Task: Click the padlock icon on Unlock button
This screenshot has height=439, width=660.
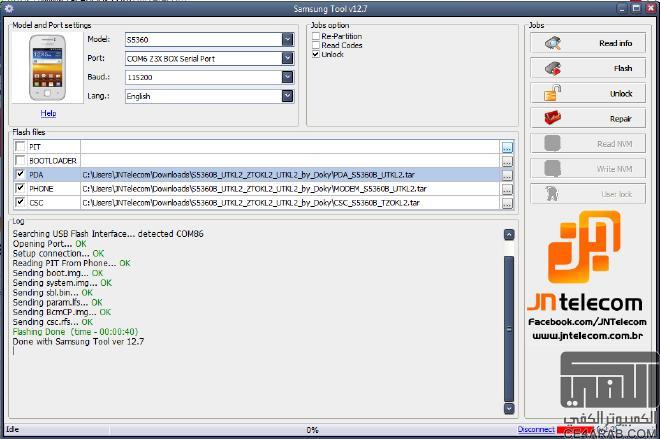Action: pos(553,93)
